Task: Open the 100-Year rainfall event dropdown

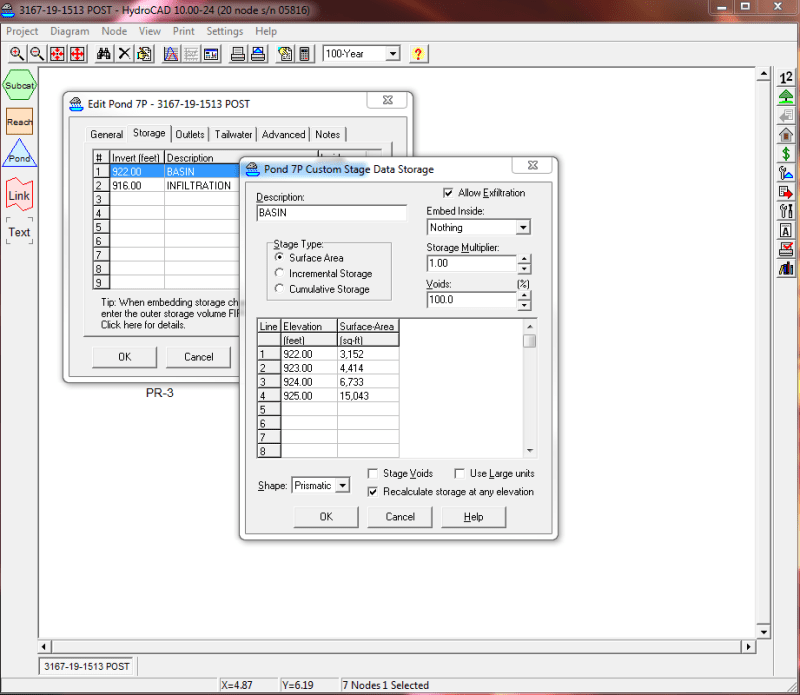Action: click(392, 54)
